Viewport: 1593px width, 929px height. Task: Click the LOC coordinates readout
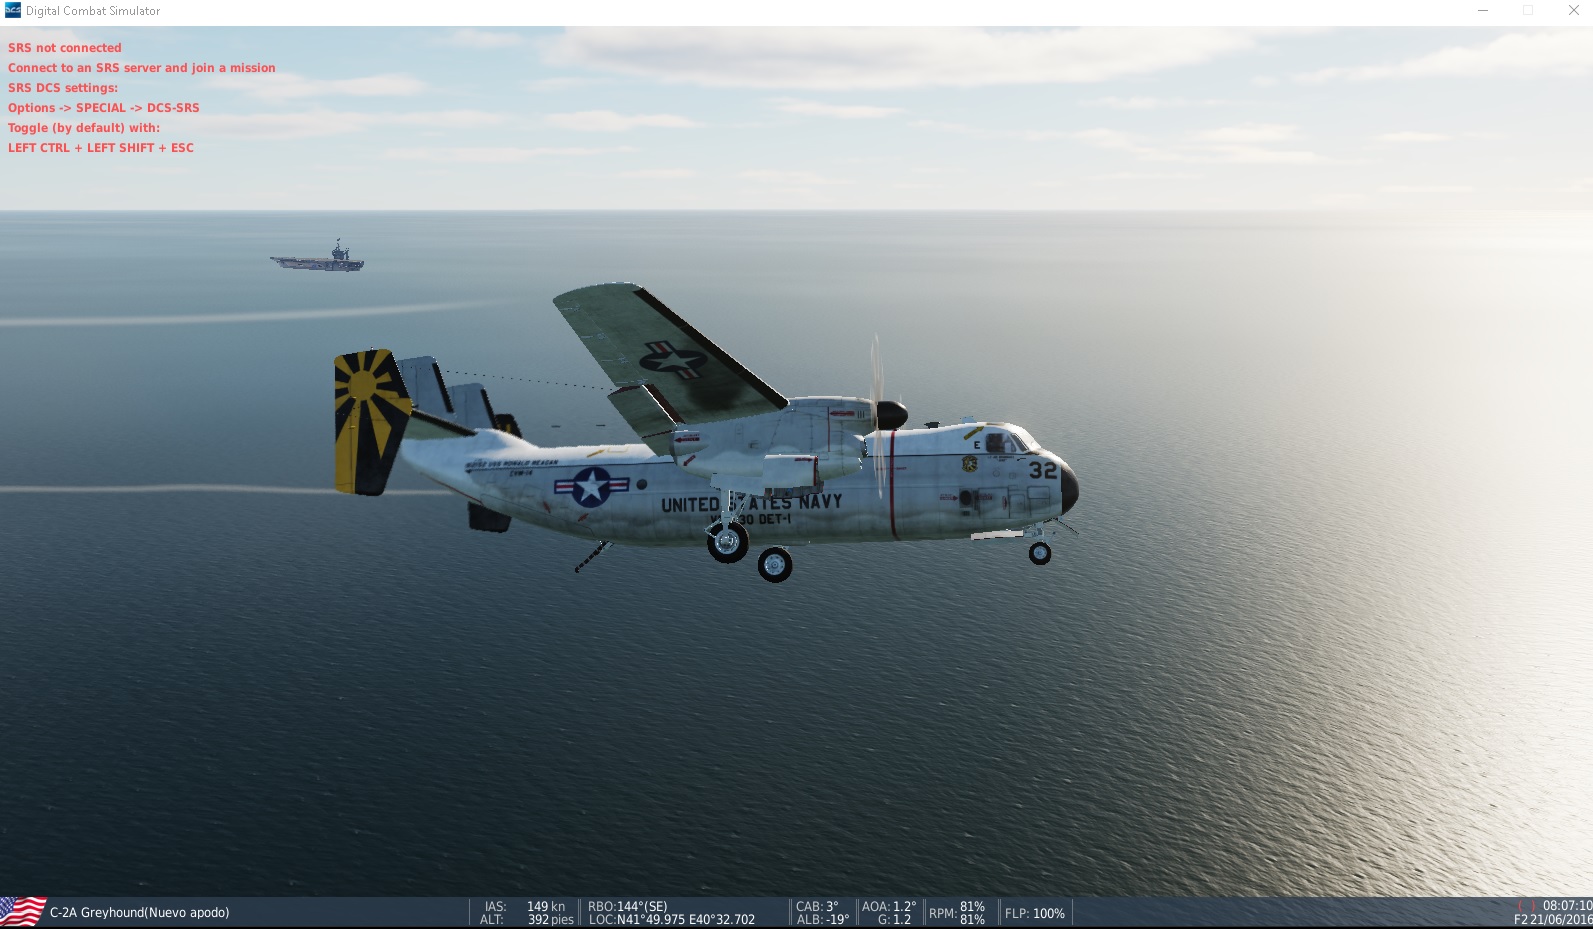click(x=672, y=919)
